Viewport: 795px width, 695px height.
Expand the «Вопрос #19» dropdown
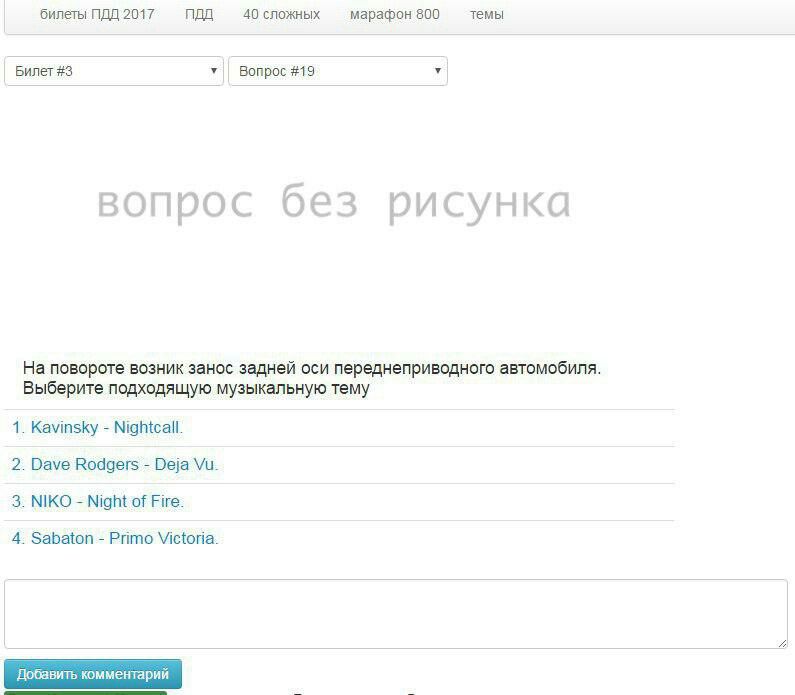coord(338,71)
